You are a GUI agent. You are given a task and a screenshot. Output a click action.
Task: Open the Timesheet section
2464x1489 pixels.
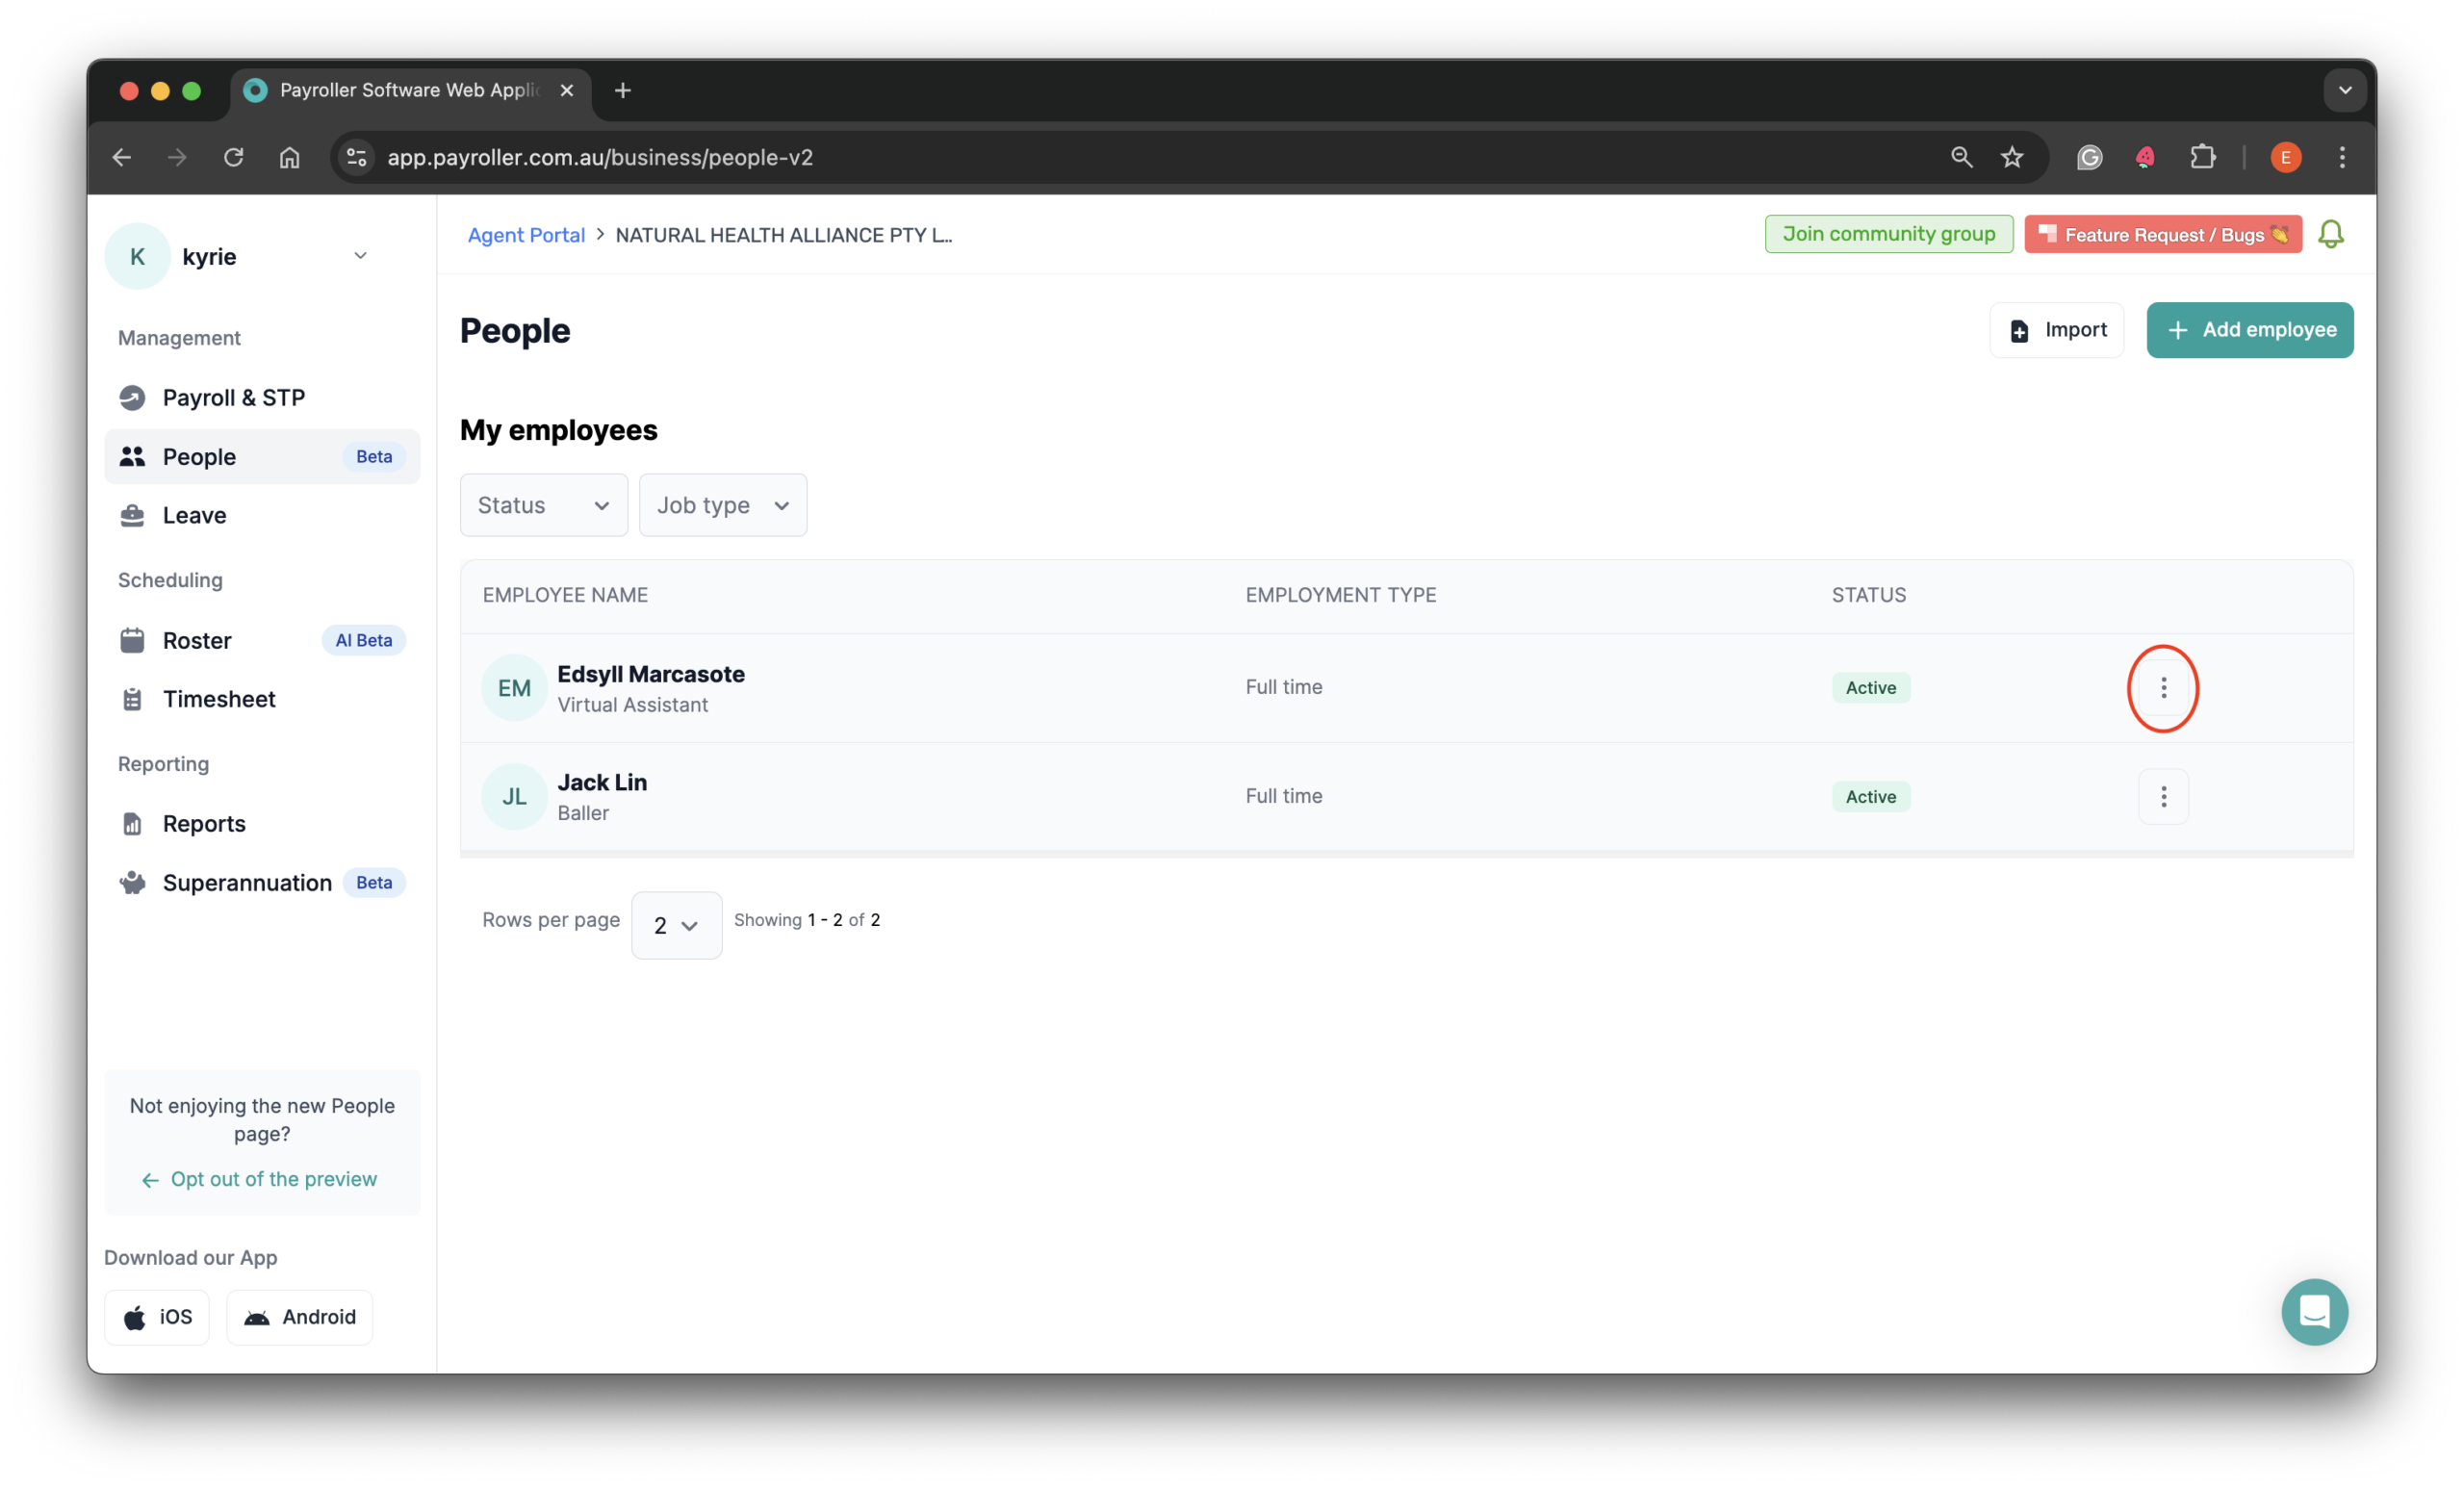(219, 698)
